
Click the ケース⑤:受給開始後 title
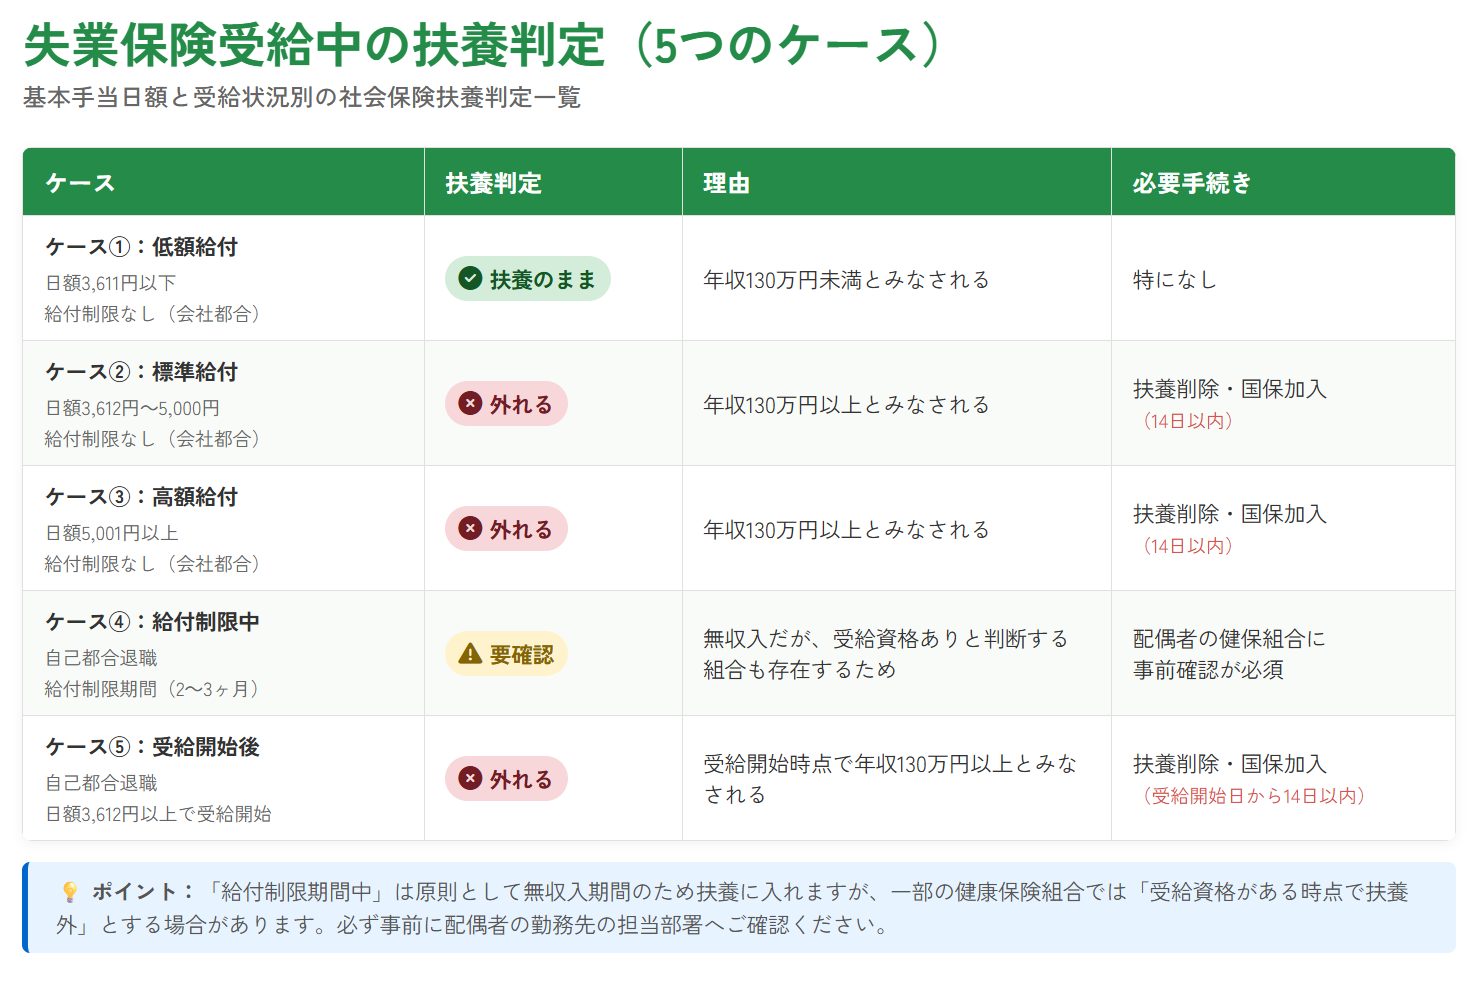[152, 747]
